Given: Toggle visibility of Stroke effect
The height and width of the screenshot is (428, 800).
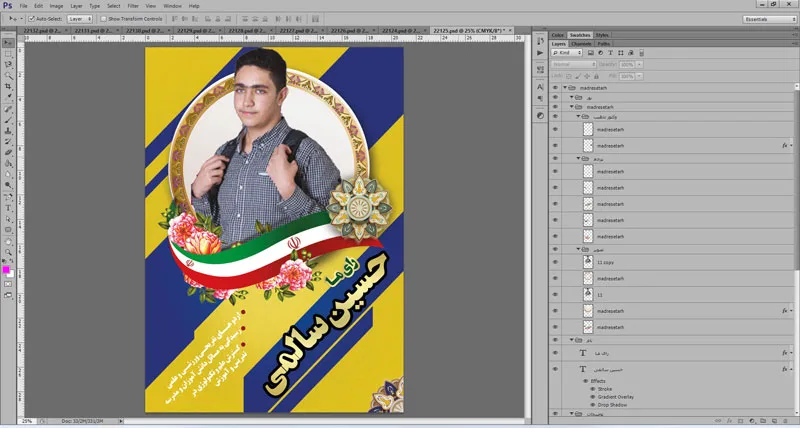Looking at the screenshot, I should point(593,389).
